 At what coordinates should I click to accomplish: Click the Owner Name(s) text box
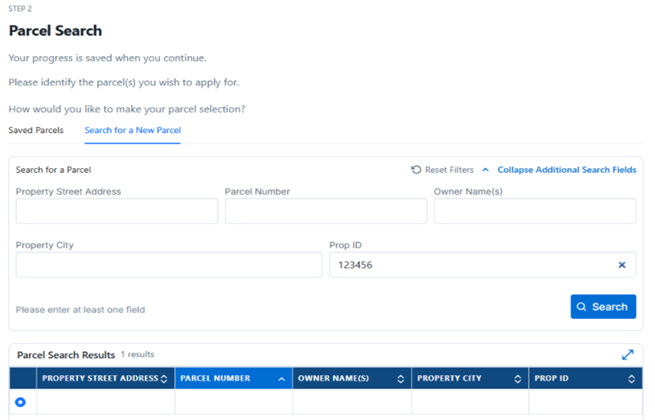(534, 211)
